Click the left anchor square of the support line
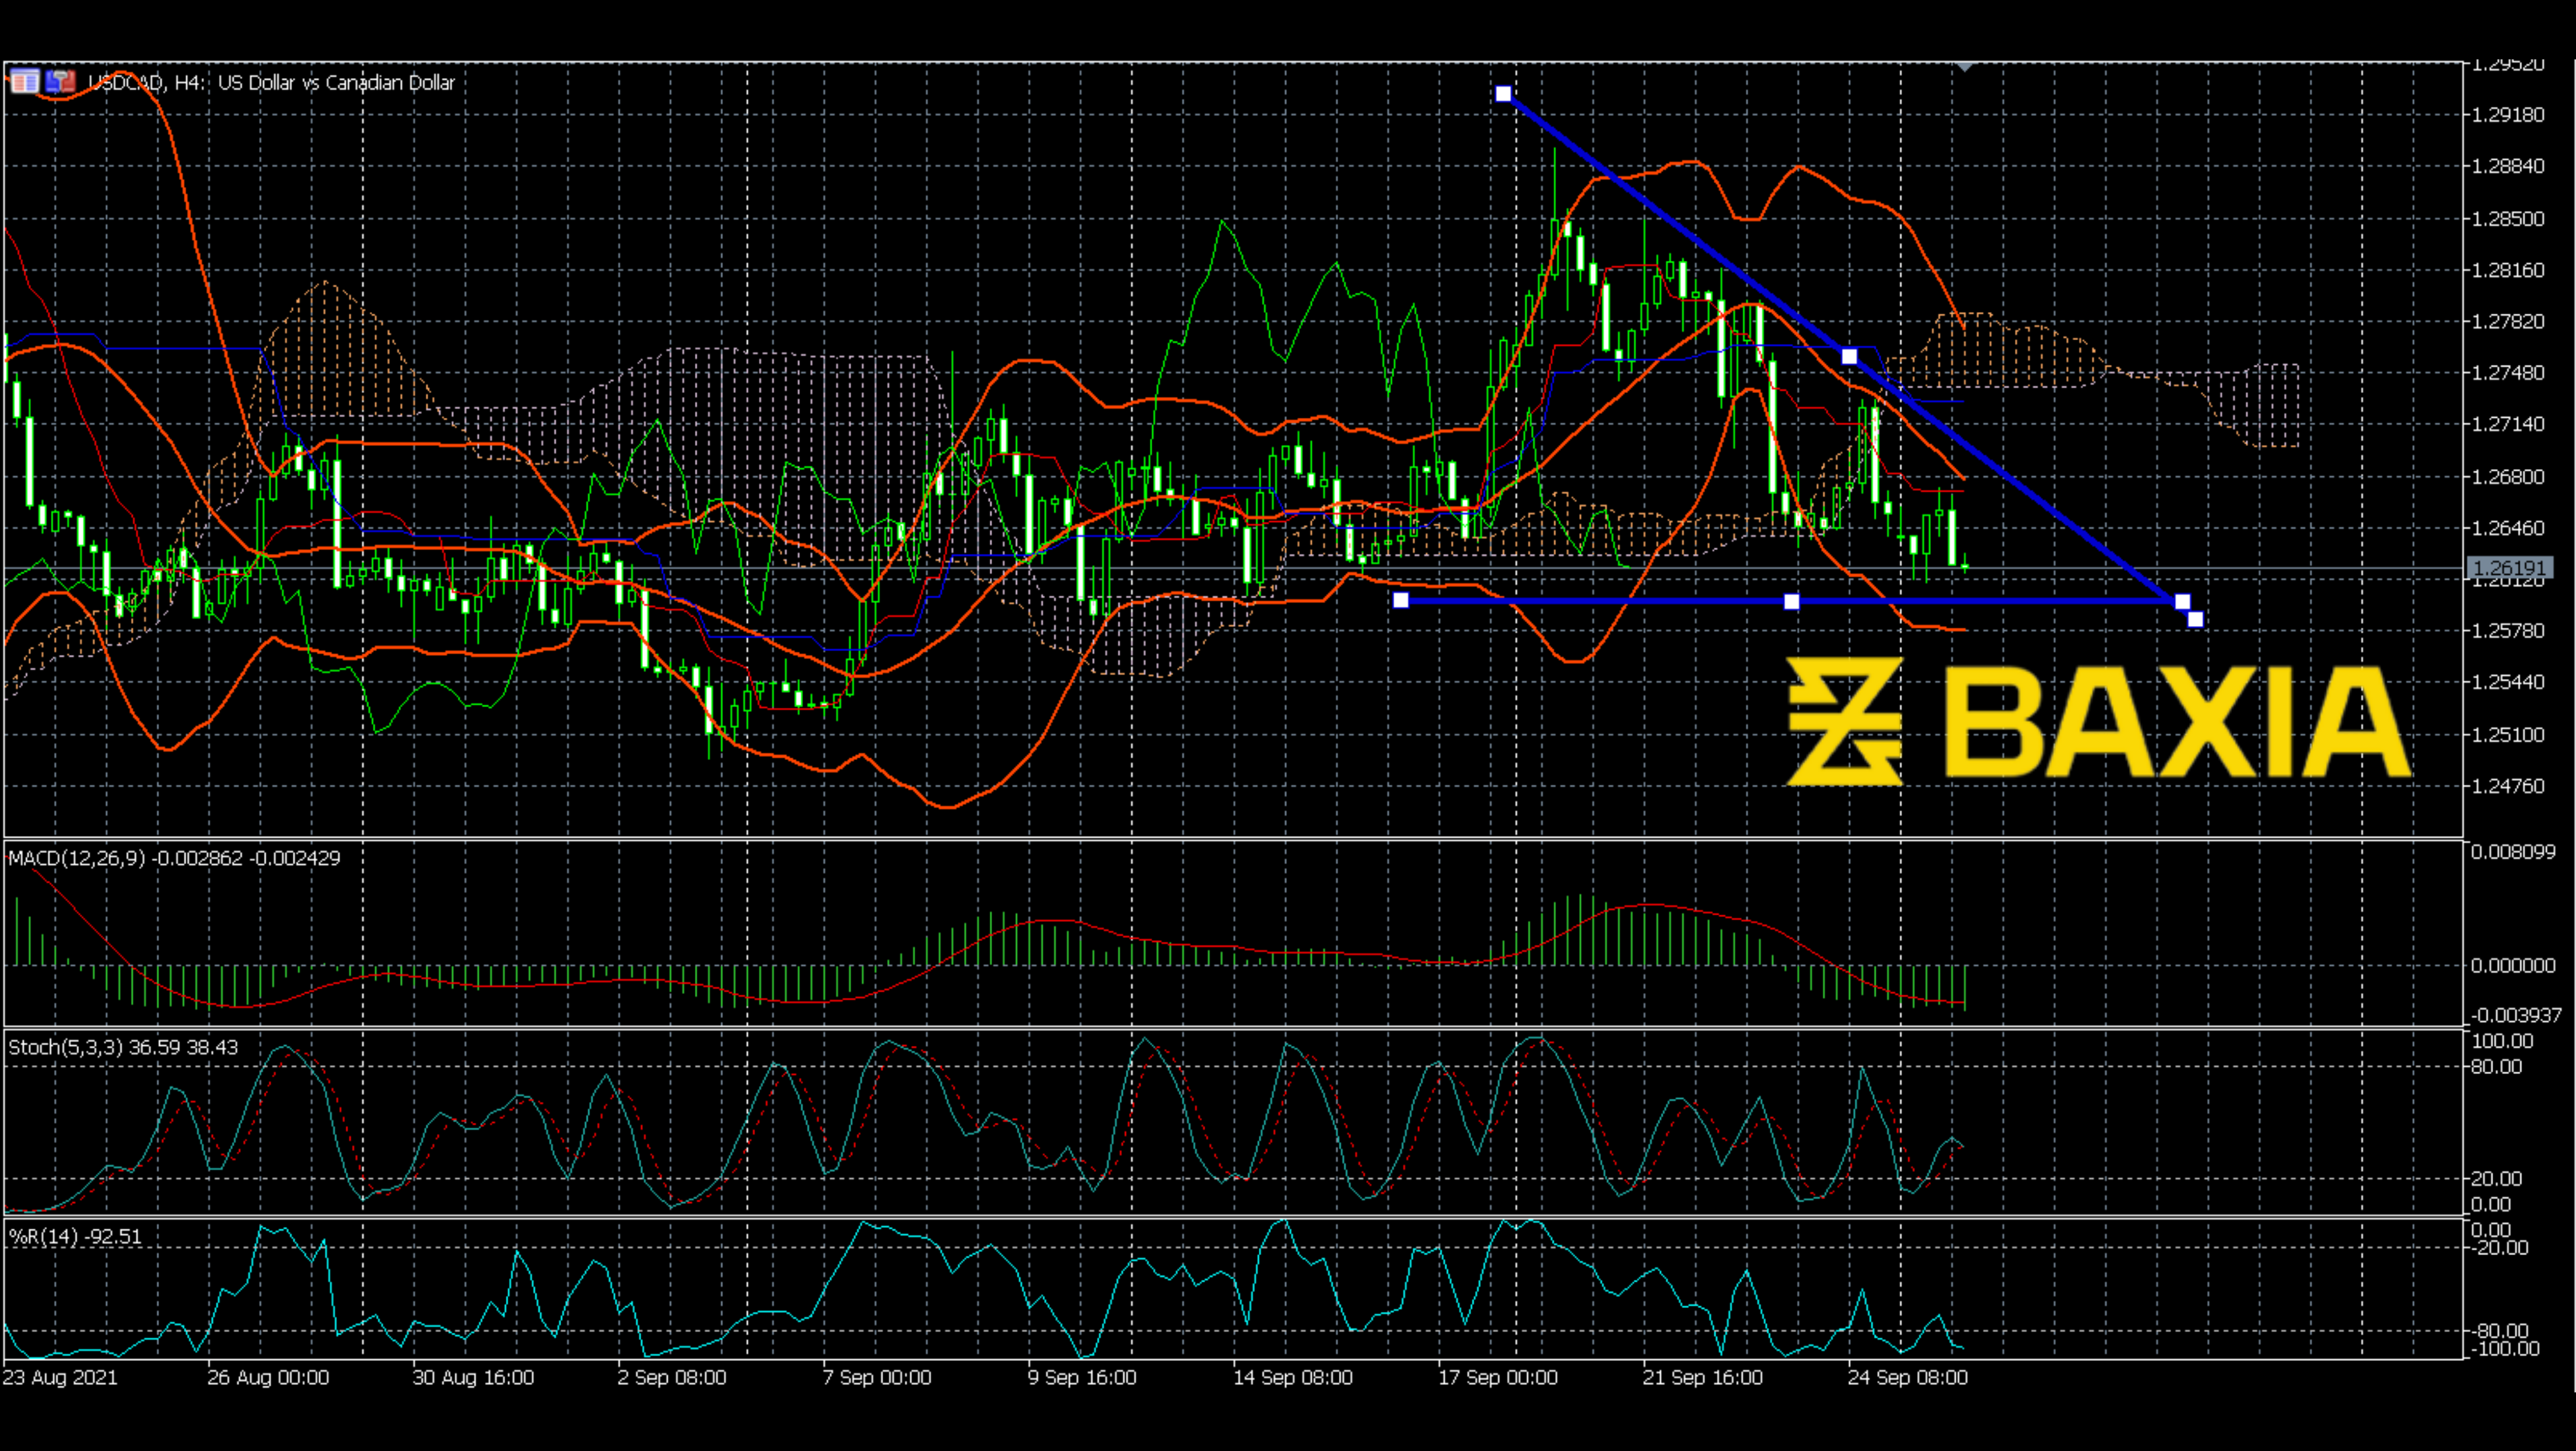The width and height of the screenshot is (2576, 1451). [1401, 600]
